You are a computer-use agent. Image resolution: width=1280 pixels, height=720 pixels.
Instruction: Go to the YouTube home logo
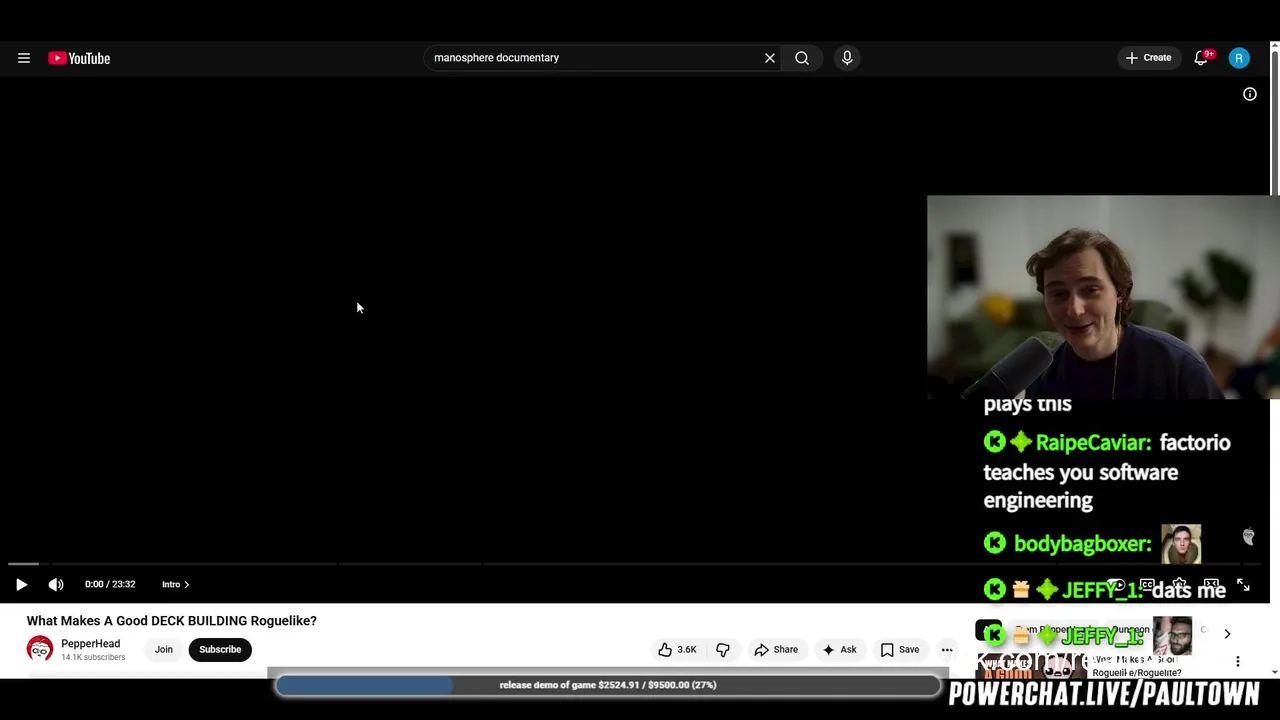79,58
